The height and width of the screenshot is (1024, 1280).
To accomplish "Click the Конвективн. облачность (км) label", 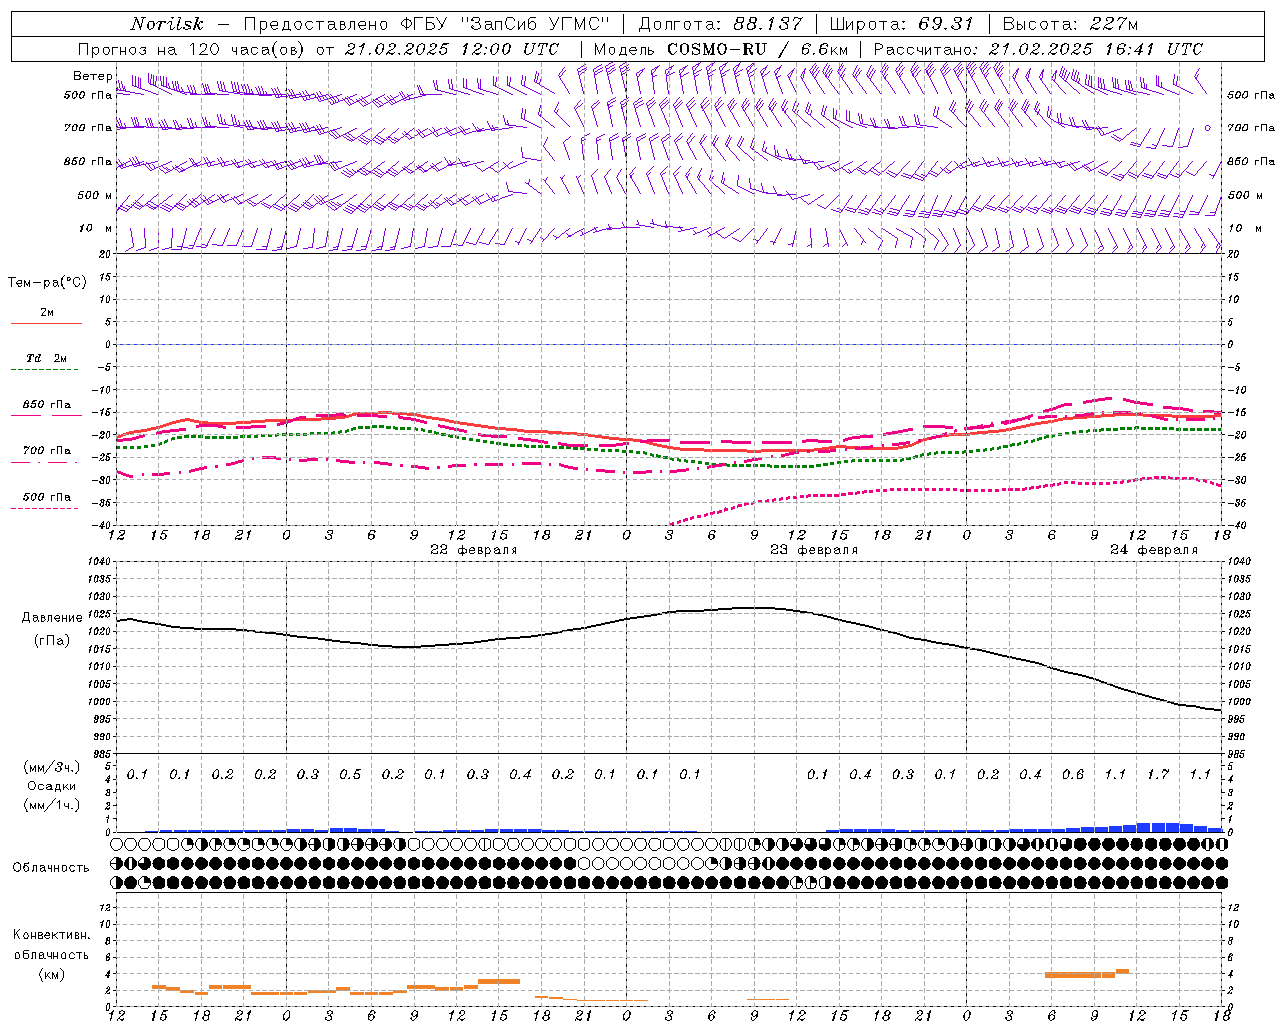I will point(51,954).
